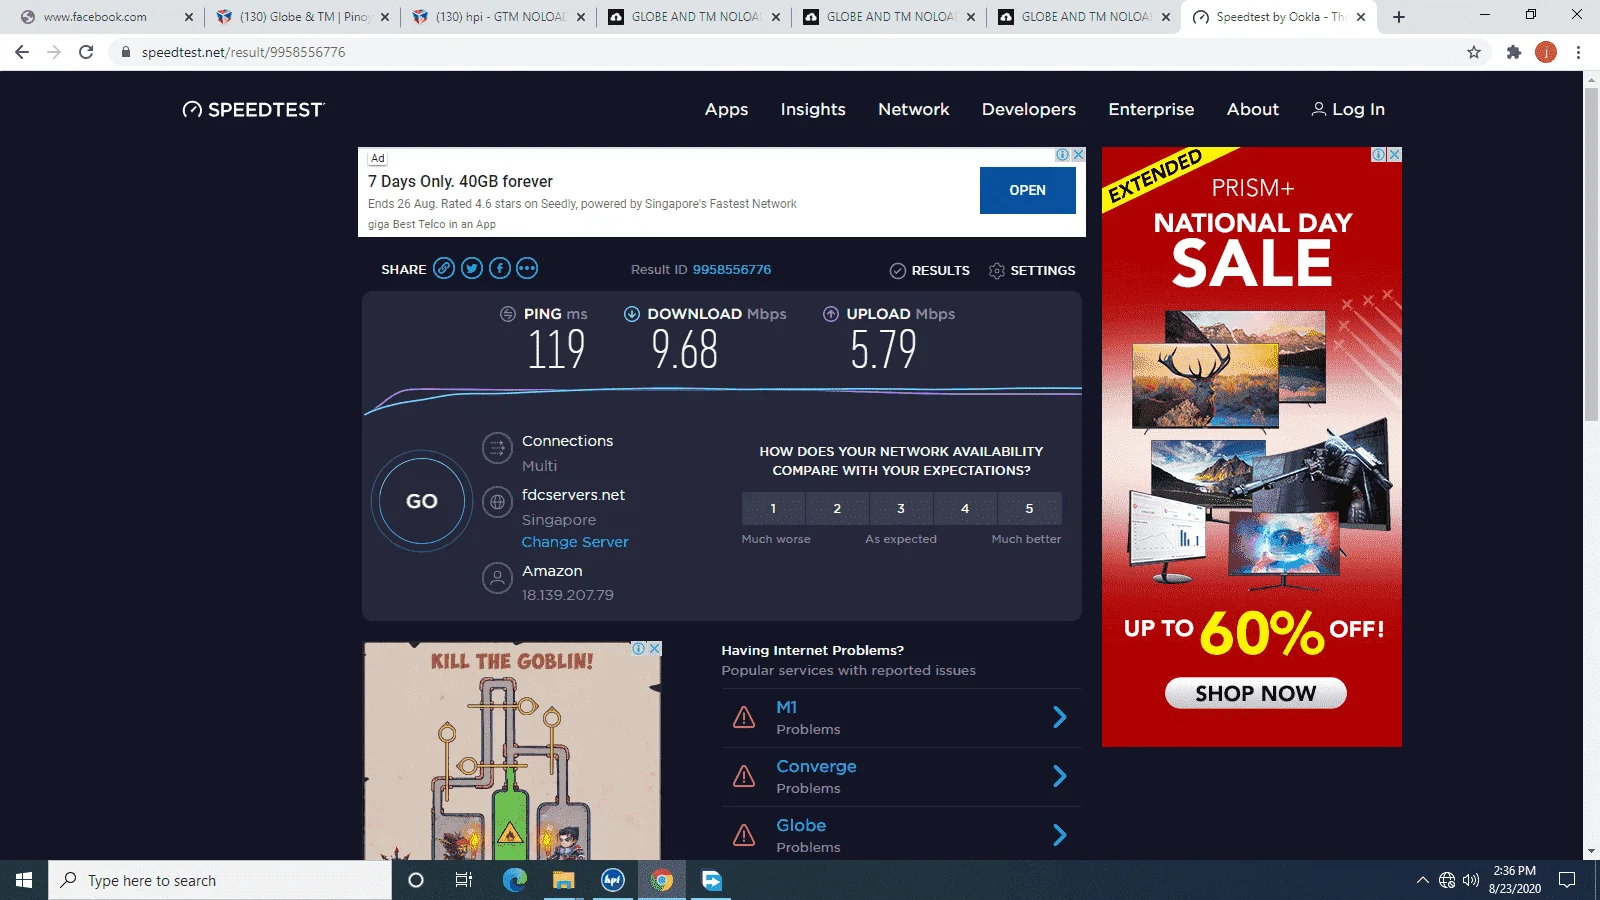Open the Insights menu

(x=813, y=109)
